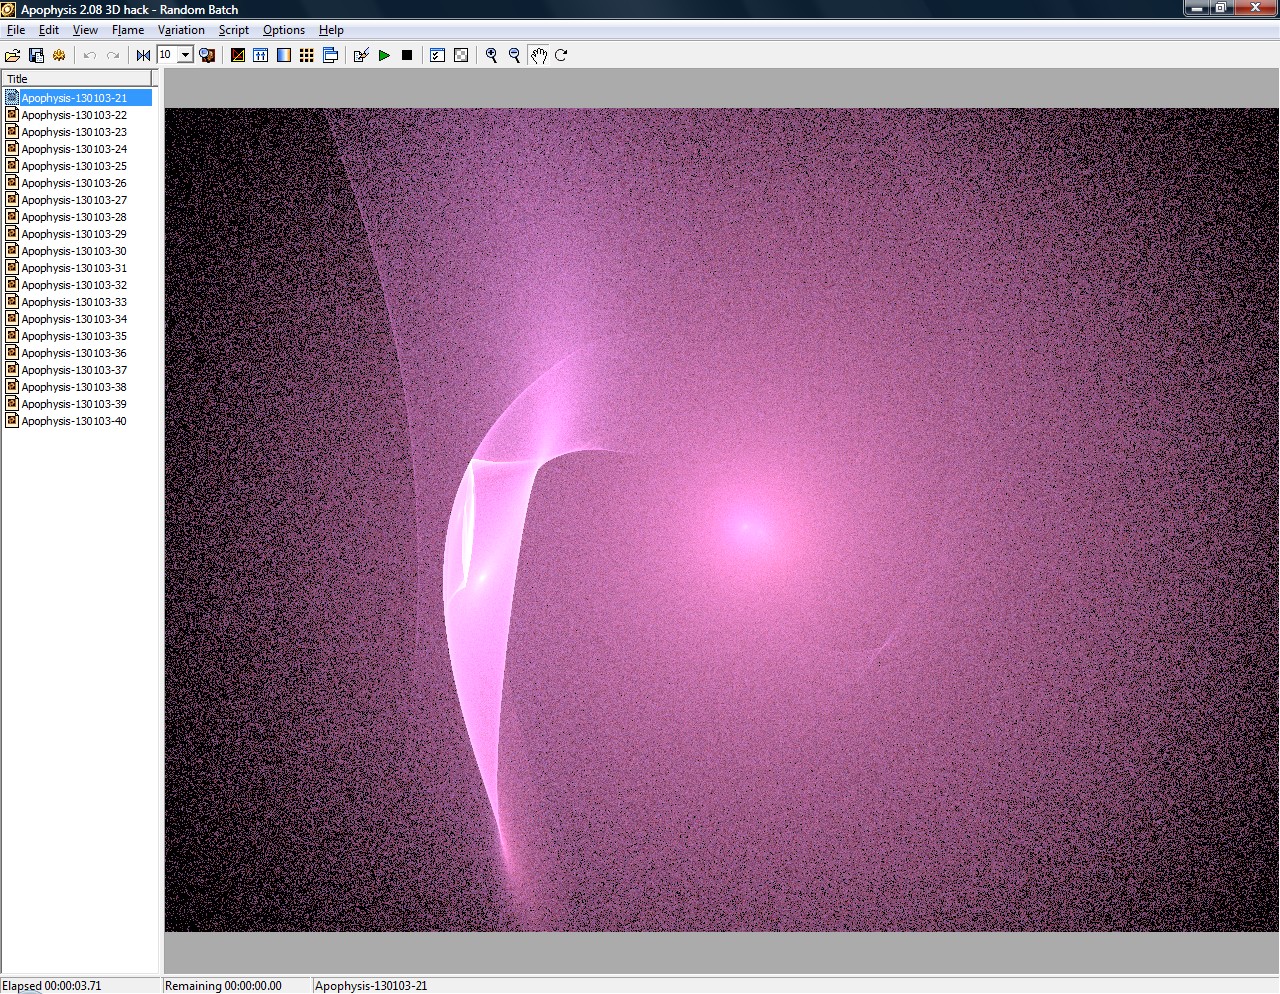Open the Mutation grid icon
This screenshot has height=994, width=1280.
(307, 55)
